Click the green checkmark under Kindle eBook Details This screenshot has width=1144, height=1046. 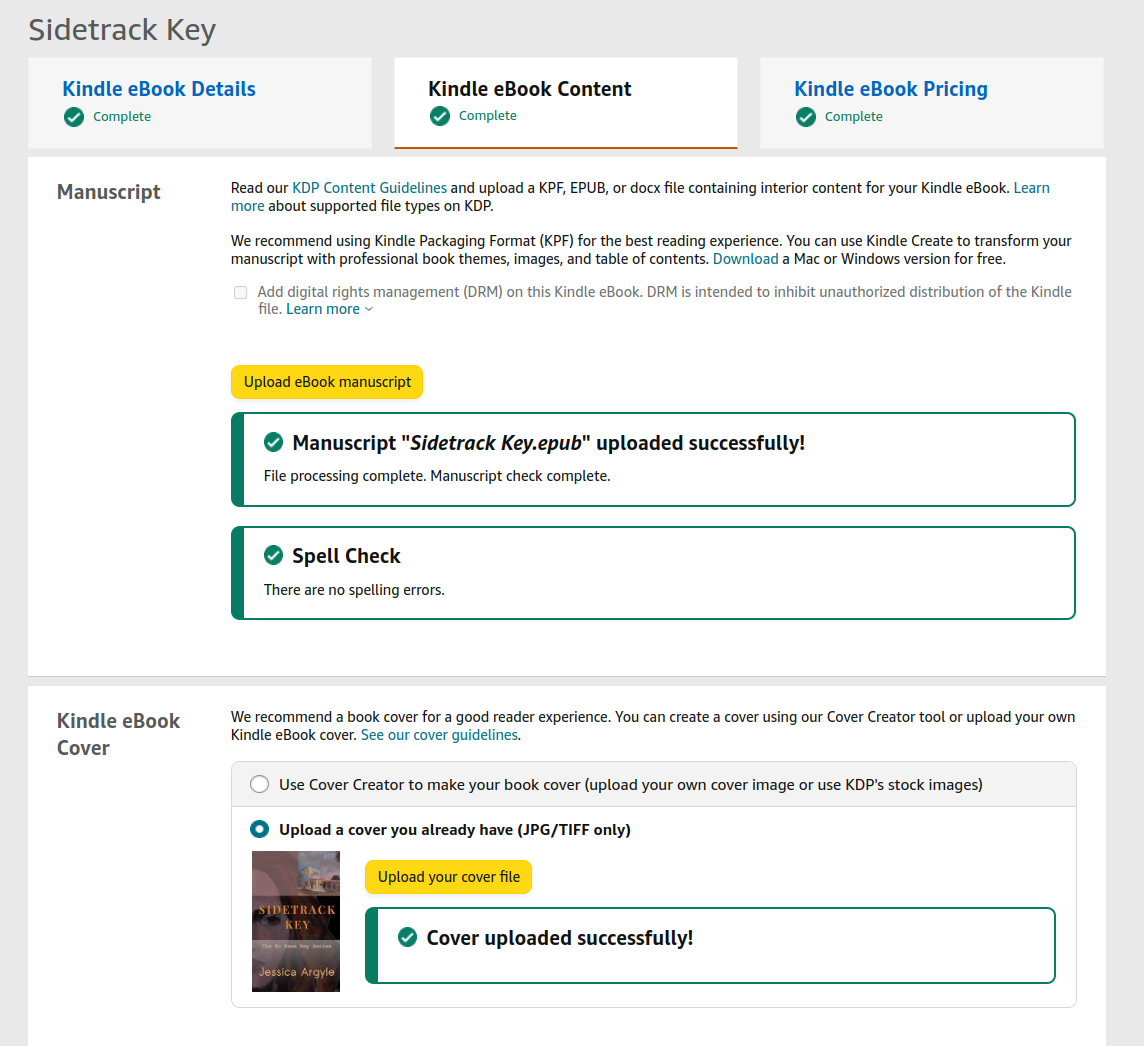(73, 117)
